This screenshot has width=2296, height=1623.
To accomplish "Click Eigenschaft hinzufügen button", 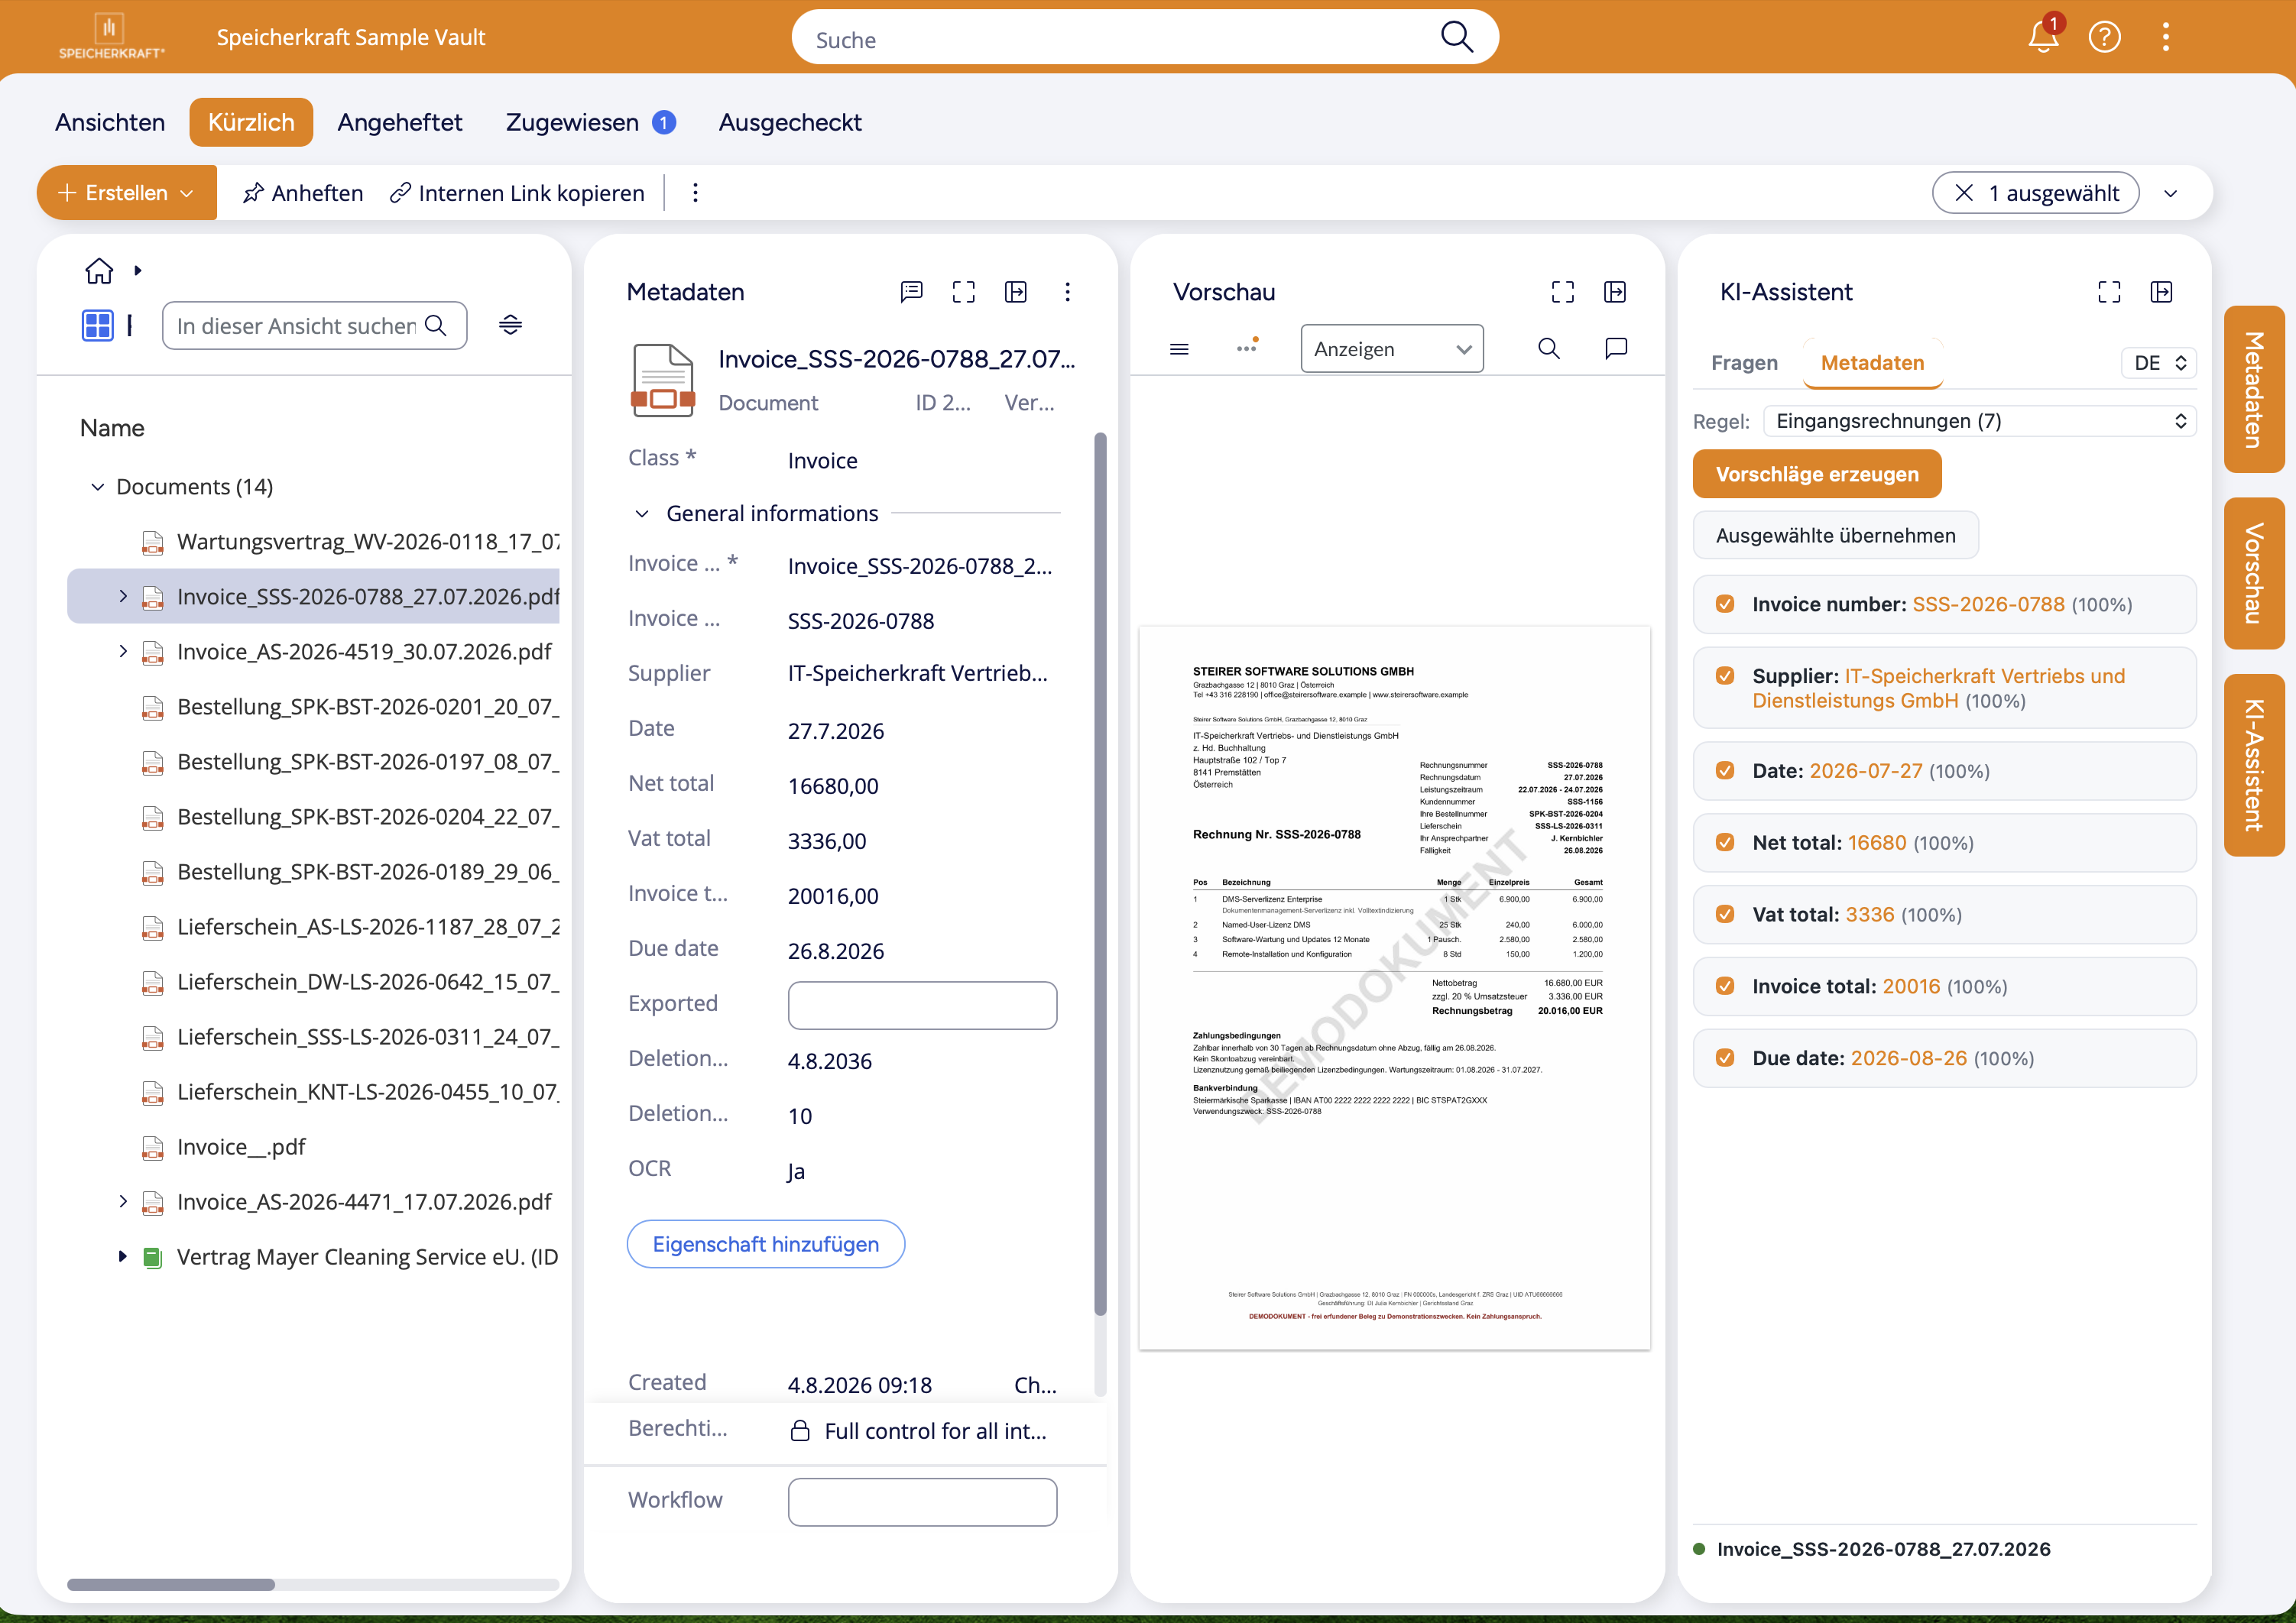I will [x=765, y=1244].
